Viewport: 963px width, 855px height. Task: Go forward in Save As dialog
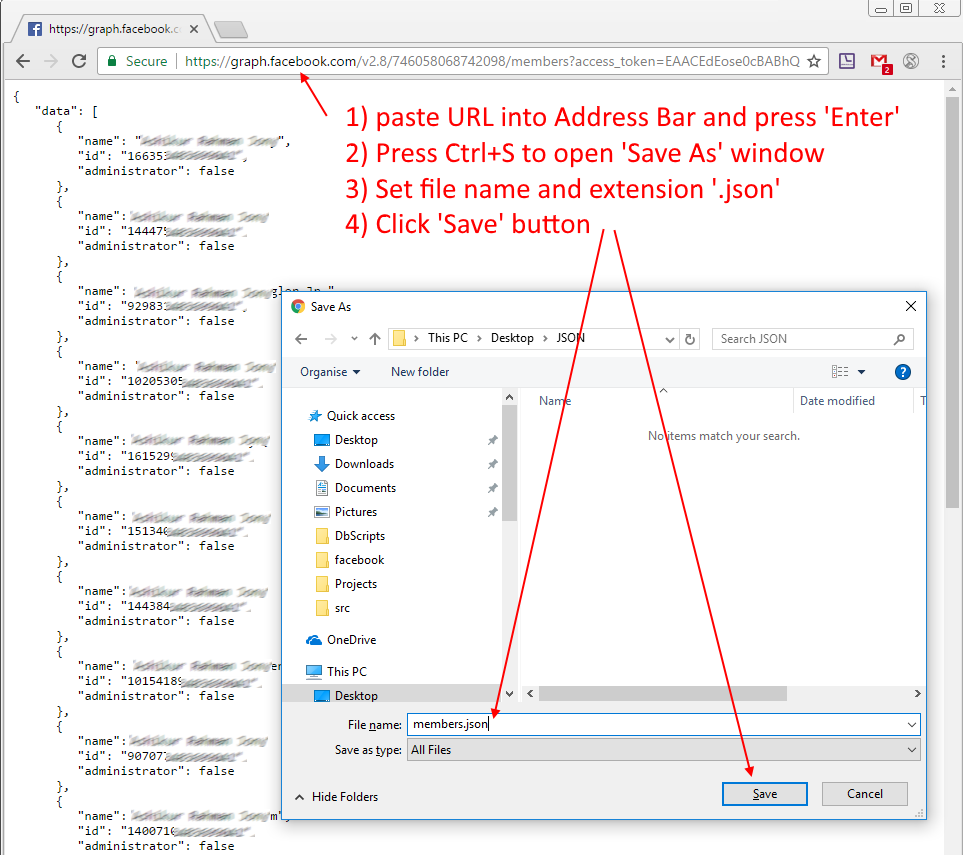click(x=330, y=339)
